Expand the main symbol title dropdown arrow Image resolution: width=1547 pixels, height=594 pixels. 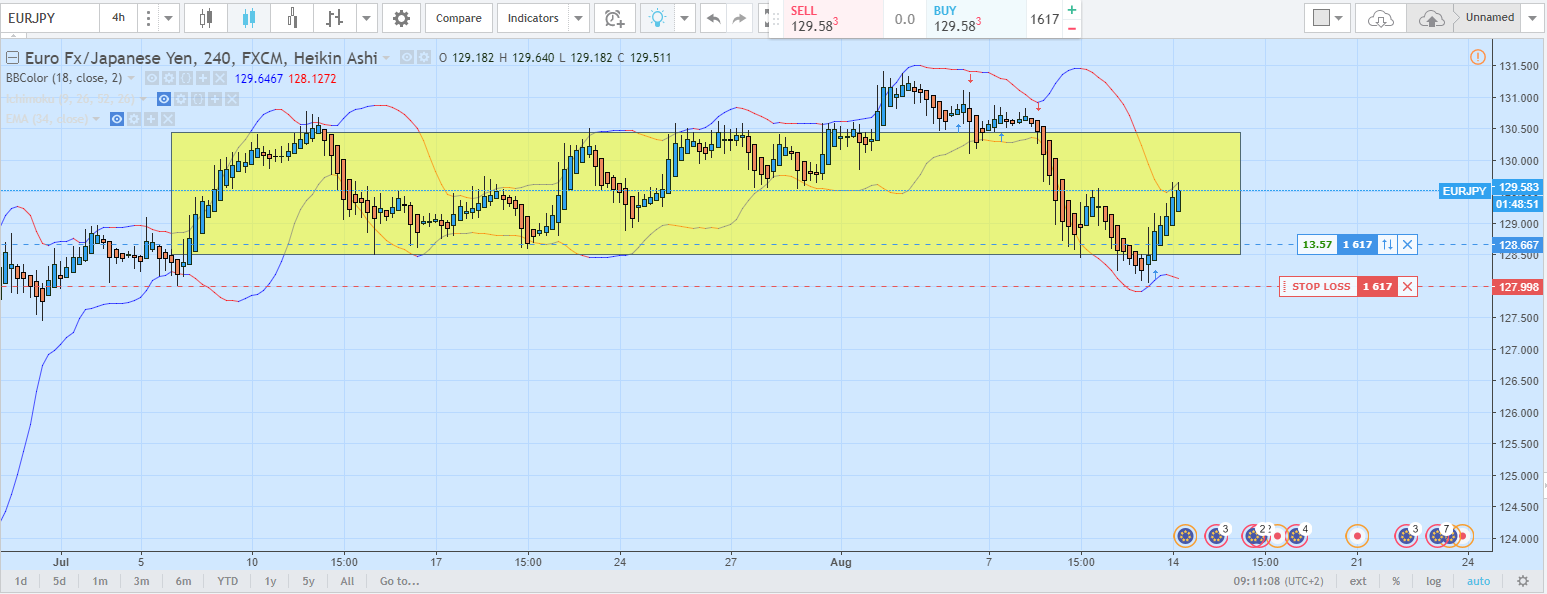[386, 58]
